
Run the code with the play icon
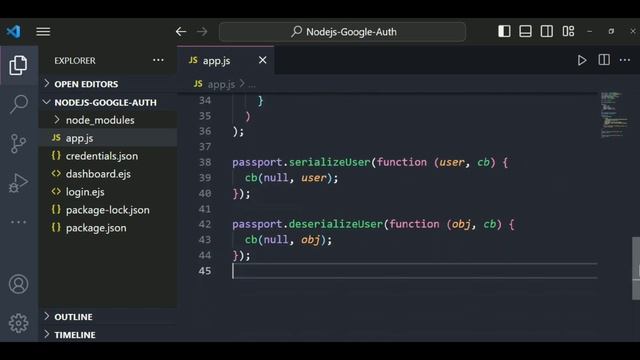(582, 60)
